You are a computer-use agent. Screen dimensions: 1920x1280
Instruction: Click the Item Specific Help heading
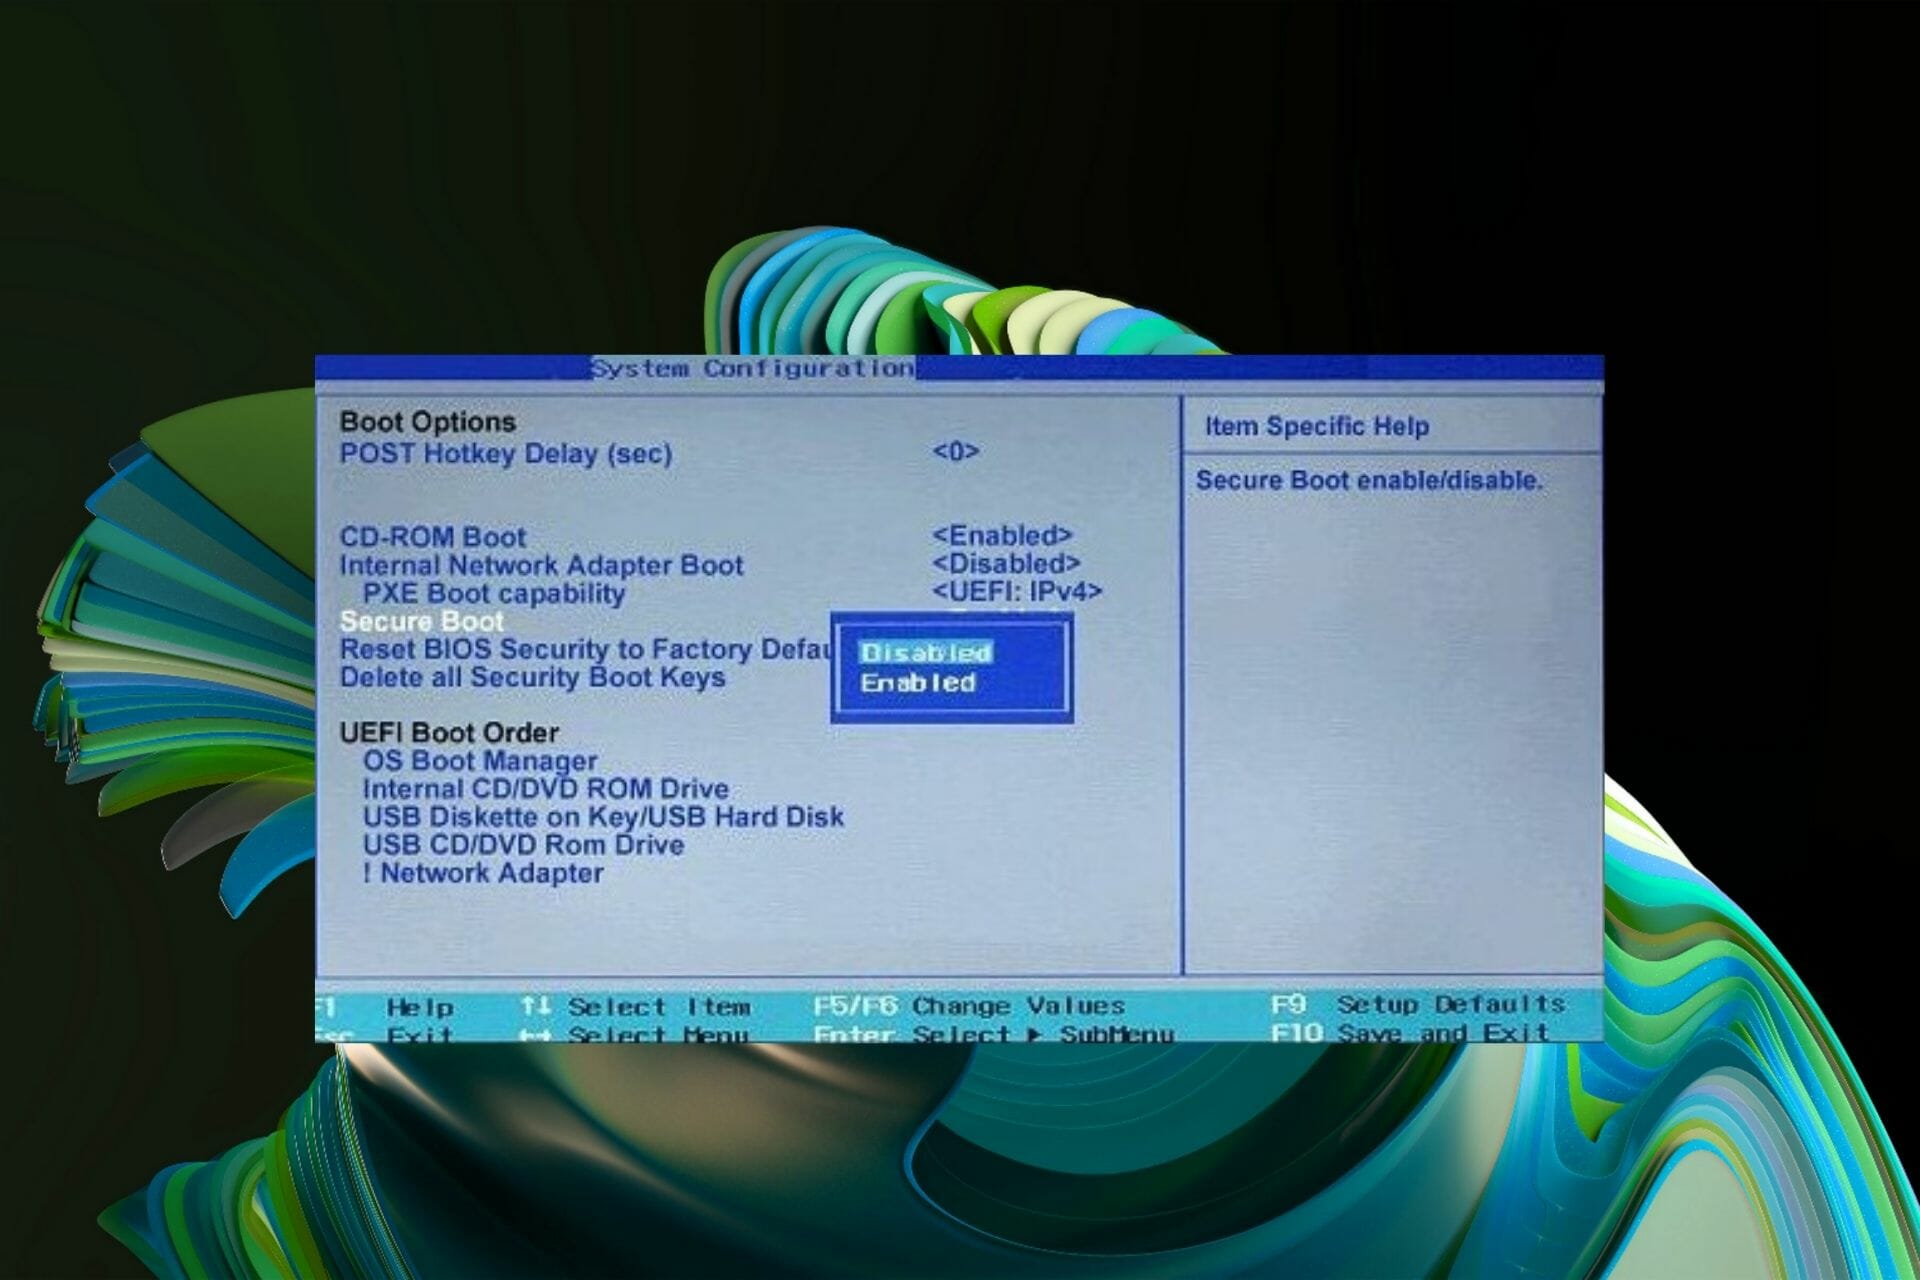click(1317, 426)
